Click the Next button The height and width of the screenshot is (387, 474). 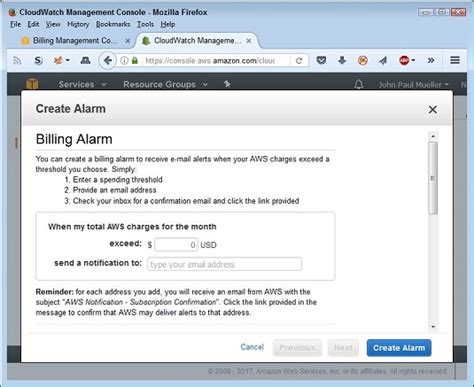343,348
